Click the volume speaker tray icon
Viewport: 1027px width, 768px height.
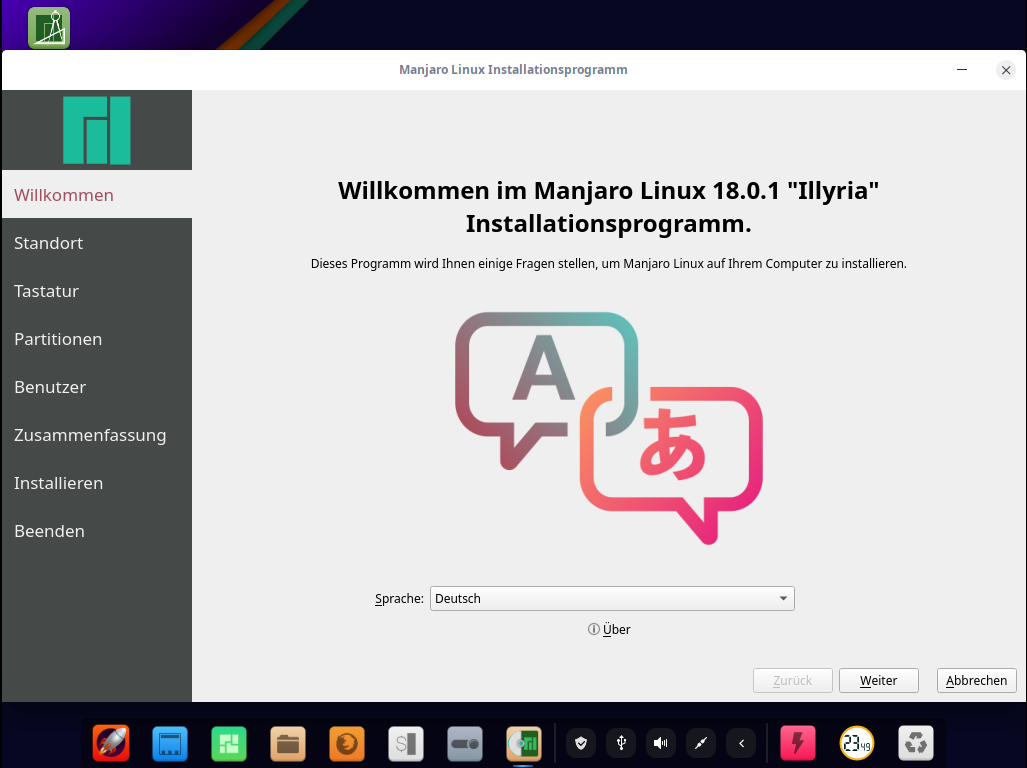coord(660,743)
